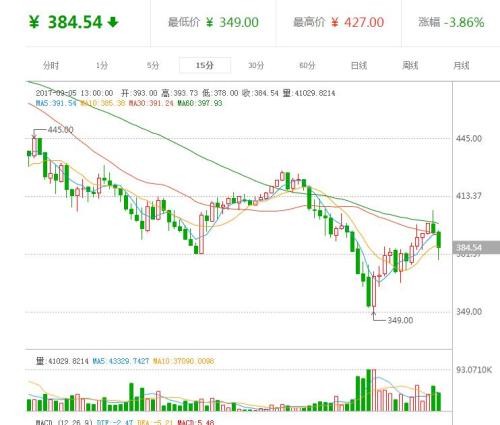
Task: Click the gray 384.54 current price tag
Action: (x=476, y=247)
